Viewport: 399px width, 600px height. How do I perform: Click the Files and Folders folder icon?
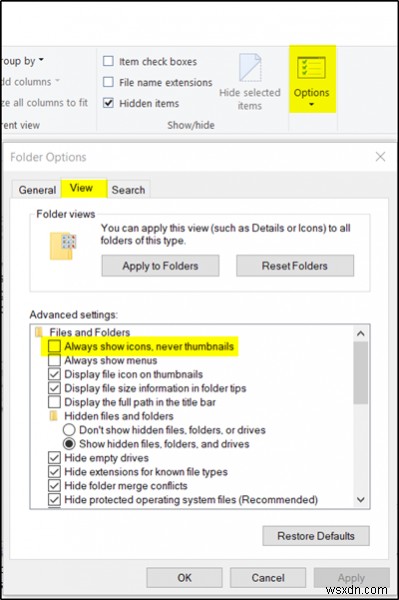coord(39,332)
